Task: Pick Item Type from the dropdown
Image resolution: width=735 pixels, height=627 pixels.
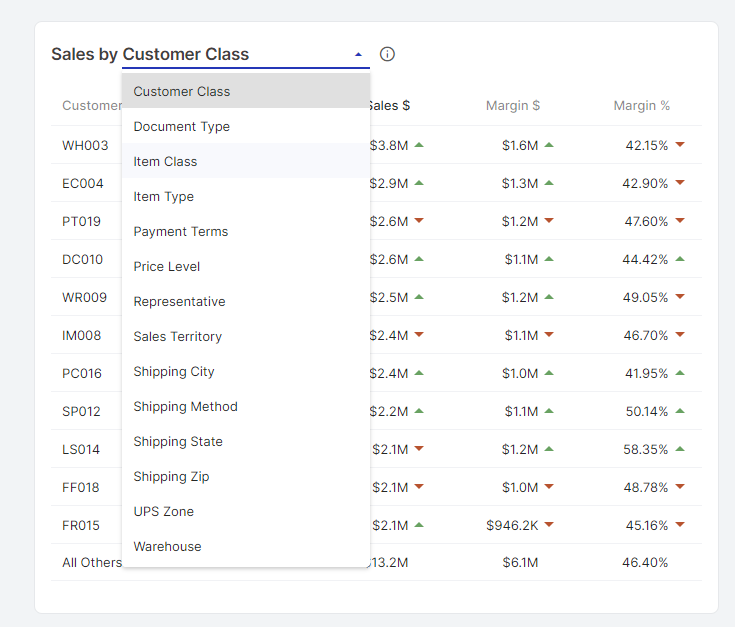Action: tap(164, 196)
